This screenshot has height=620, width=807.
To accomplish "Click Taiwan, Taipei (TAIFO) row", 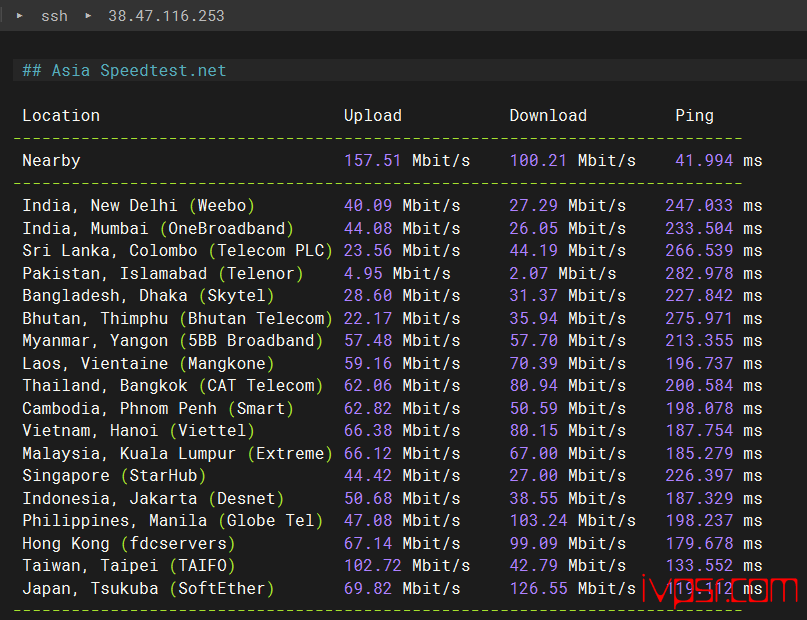I will coord(392,565).
